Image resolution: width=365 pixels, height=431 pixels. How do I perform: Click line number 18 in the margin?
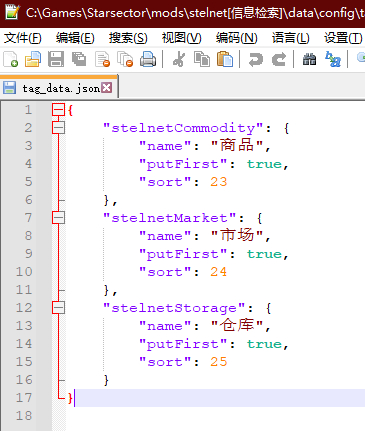(24, 416)
